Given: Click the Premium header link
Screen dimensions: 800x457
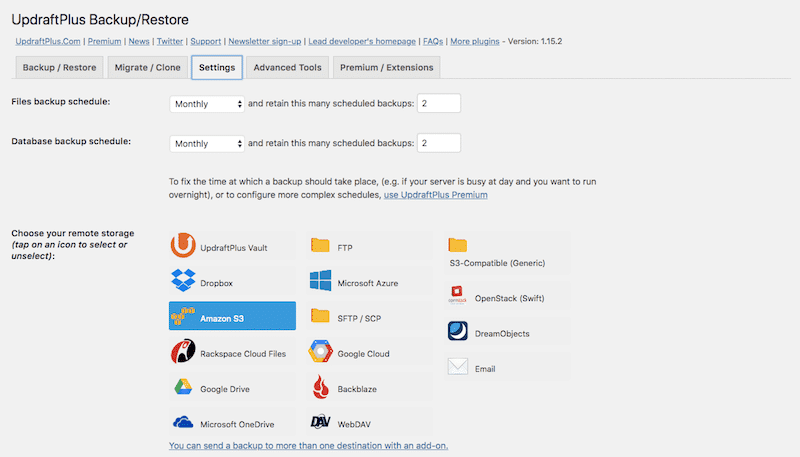Looking at the screenshot, I should pyautogui.click(x=105, y=41).
